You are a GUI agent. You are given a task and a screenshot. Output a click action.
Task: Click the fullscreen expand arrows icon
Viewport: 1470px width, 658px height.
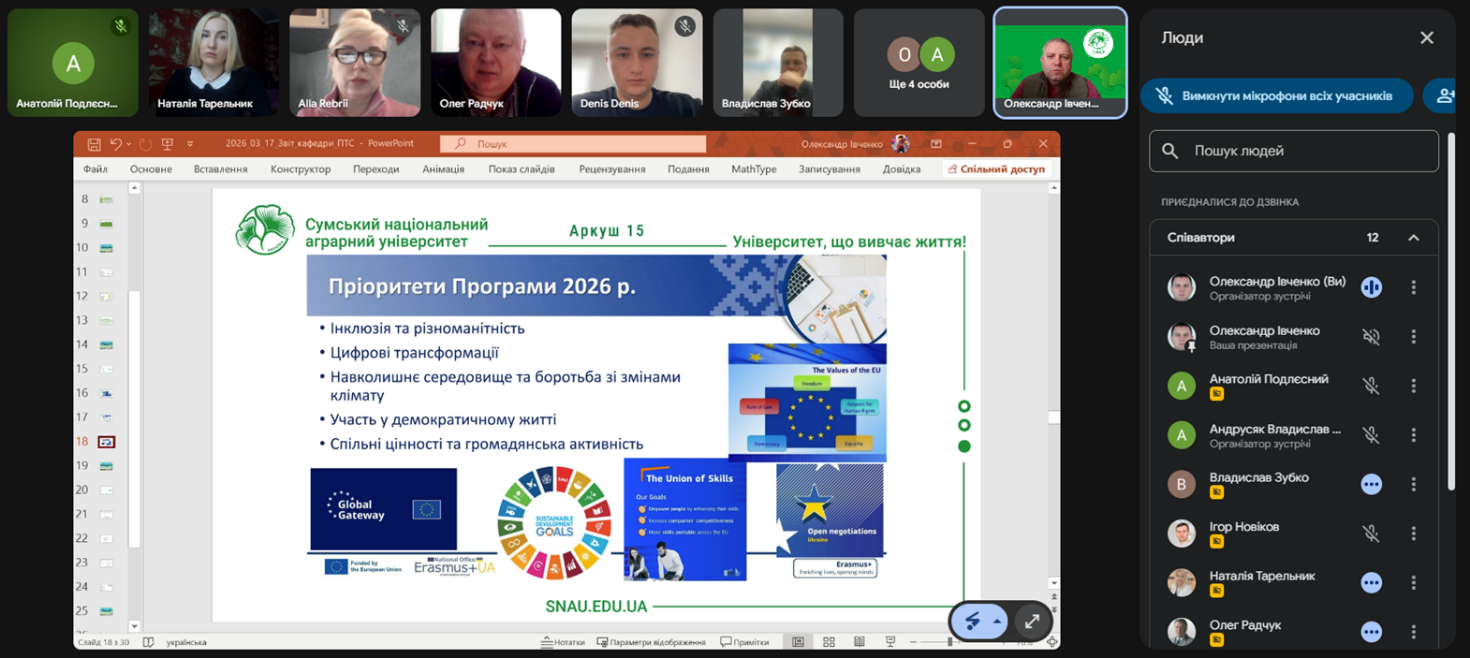[1032, 621]
